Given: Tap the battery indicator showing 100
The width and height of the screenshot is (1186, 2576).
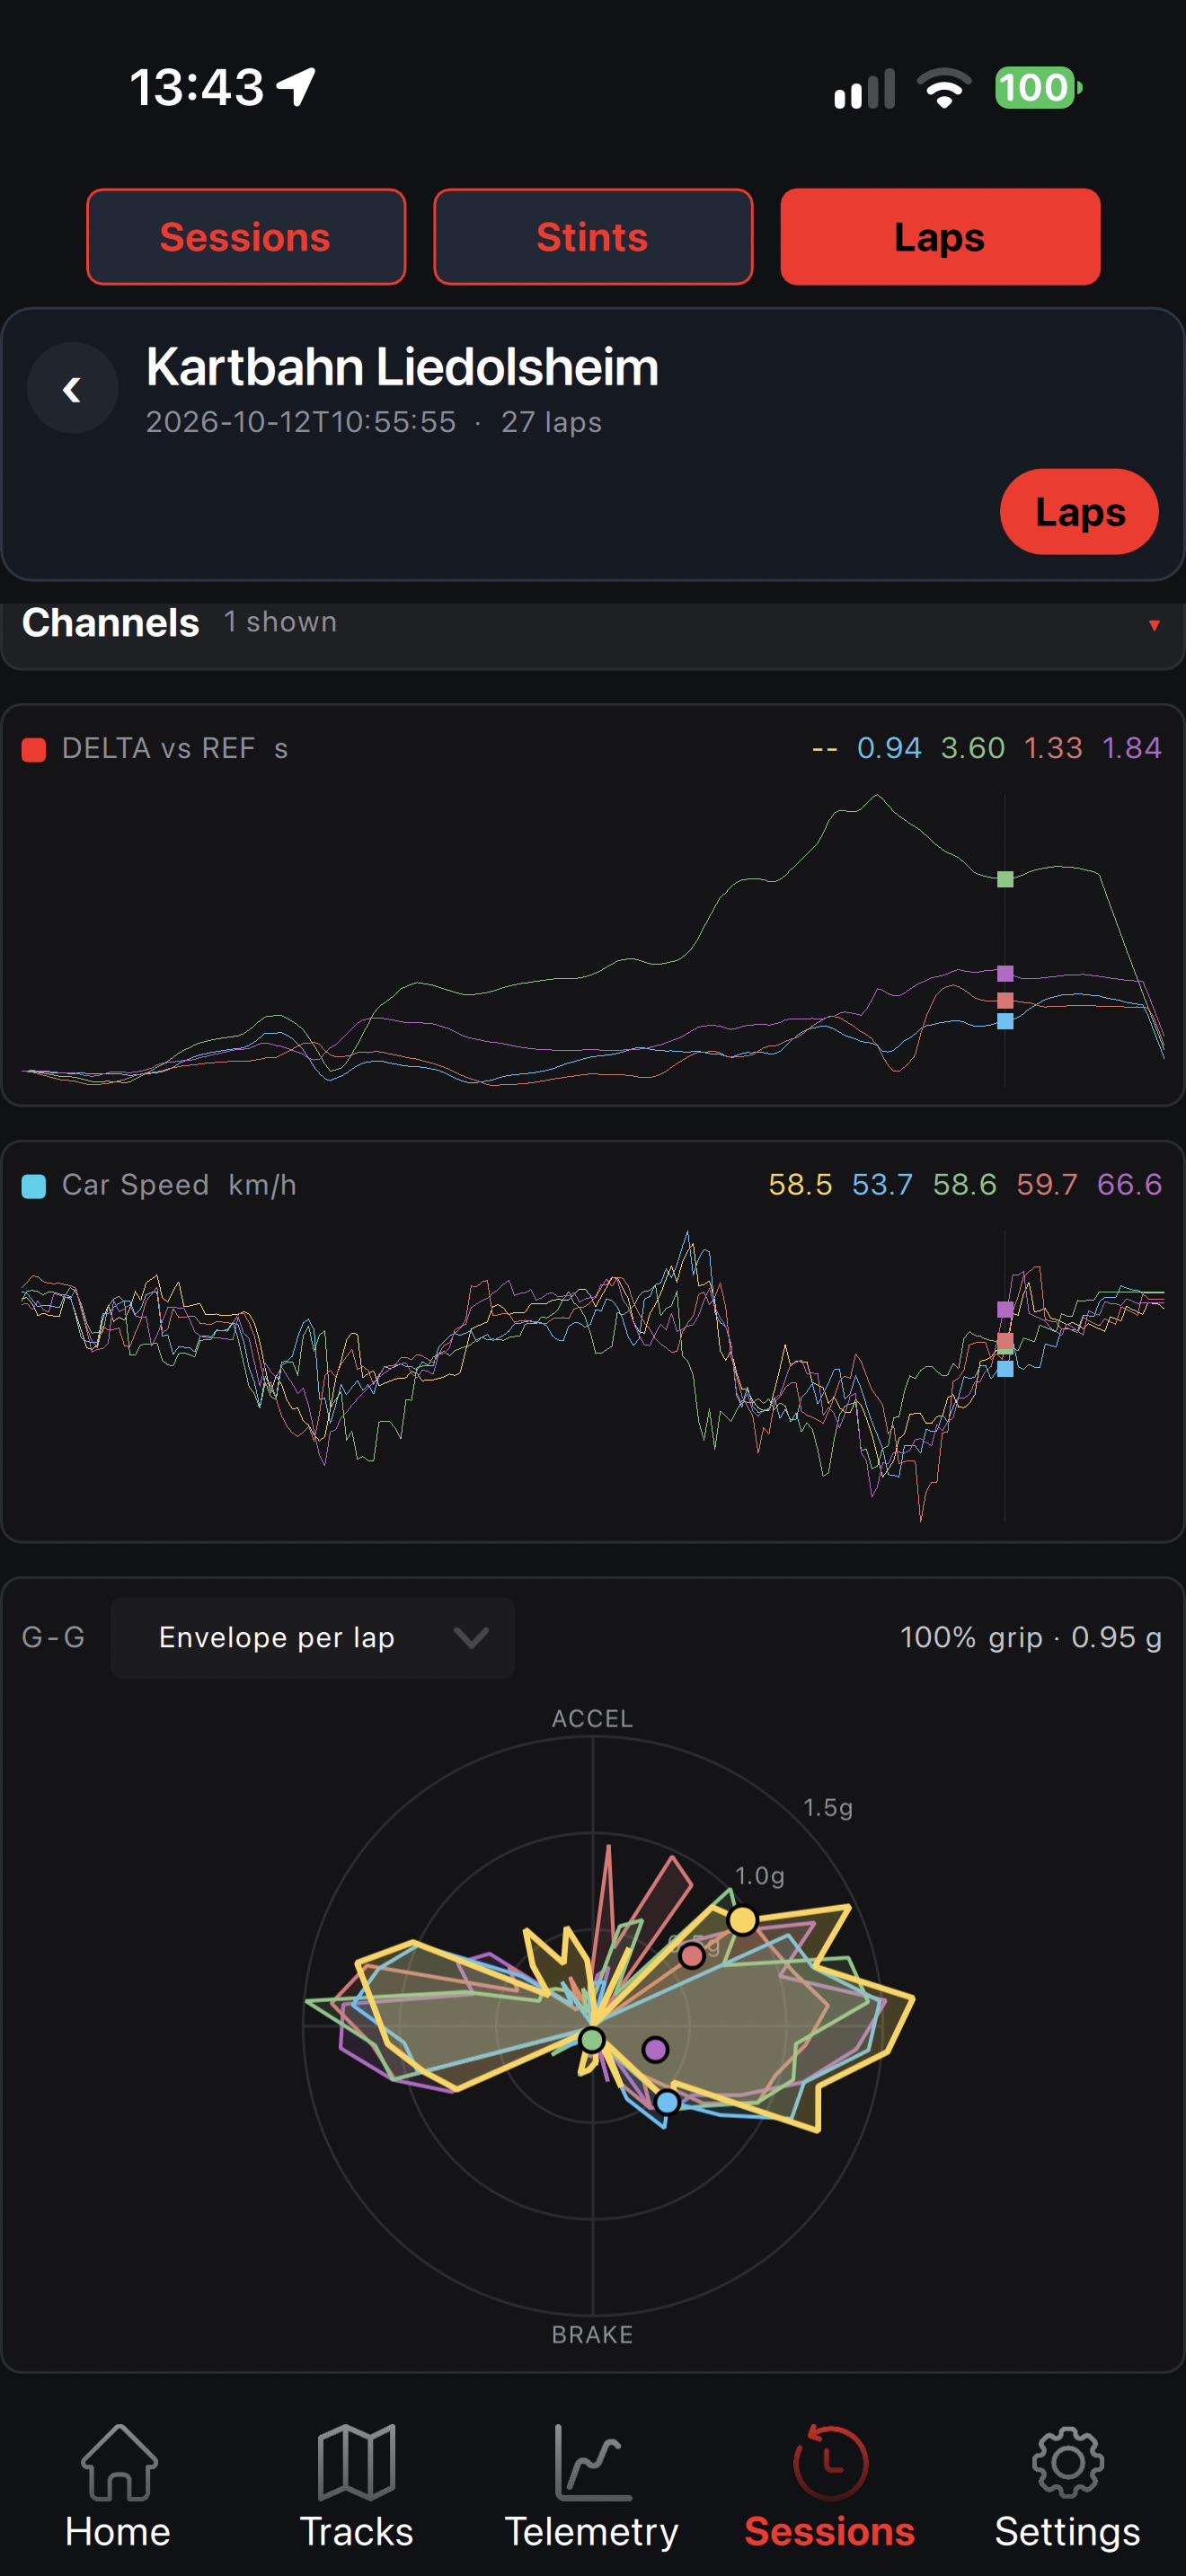Looking at the screenshot, I should tap(1038, 87).
